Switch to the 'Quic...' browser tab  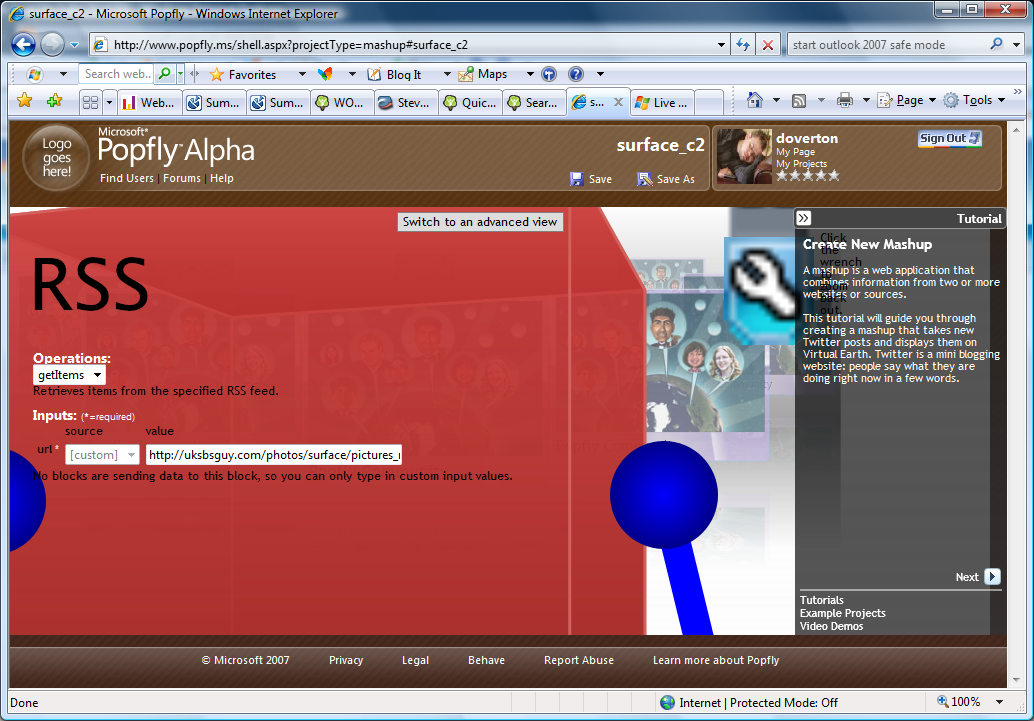tap(470, 103)
